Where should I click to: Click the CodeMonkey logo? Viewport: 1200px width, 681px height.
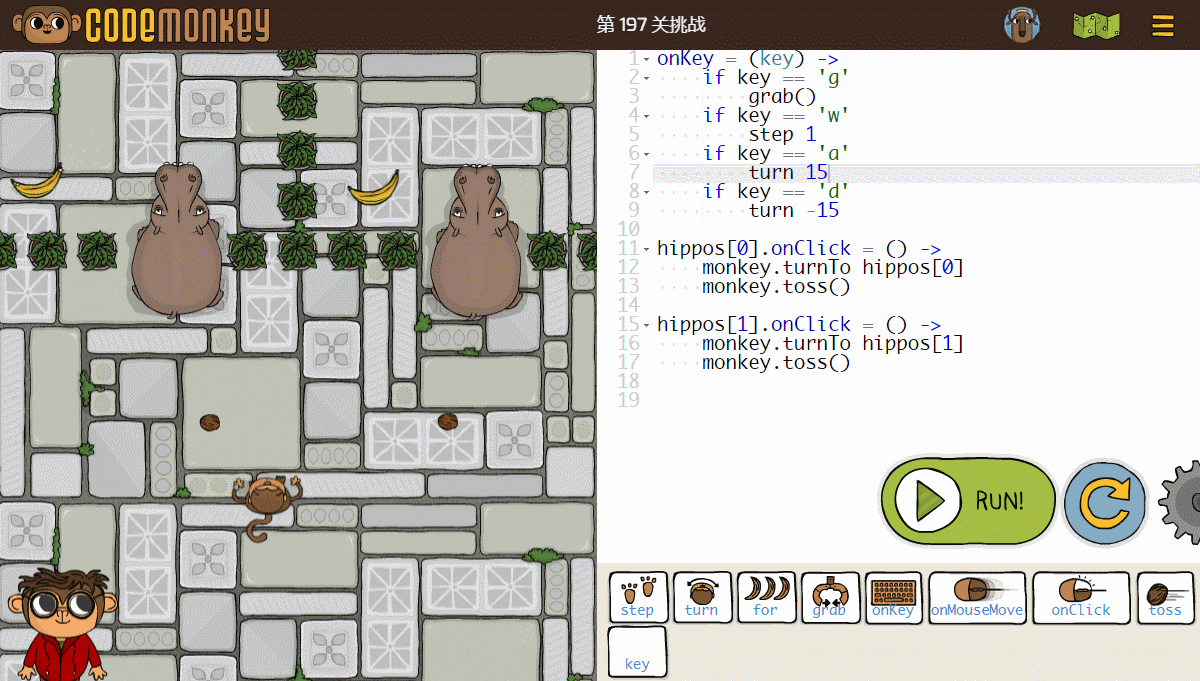pyautogui.click(x=141, y=24)
